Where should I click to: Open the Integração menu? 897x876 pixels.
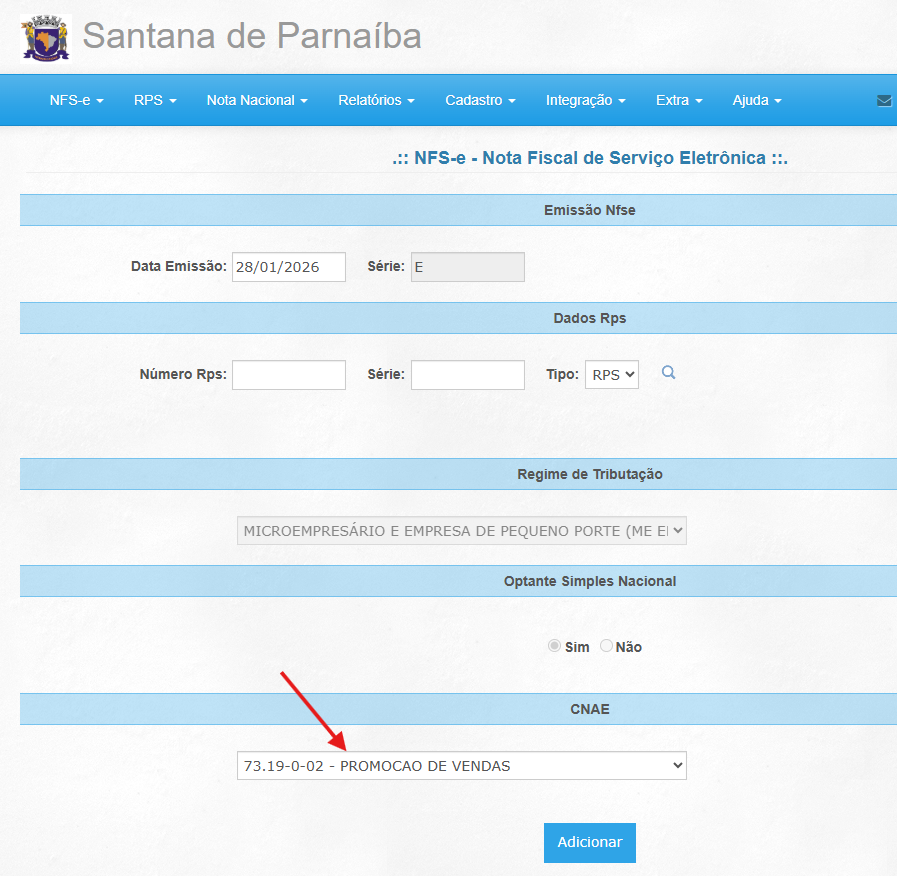coord(585,100)
